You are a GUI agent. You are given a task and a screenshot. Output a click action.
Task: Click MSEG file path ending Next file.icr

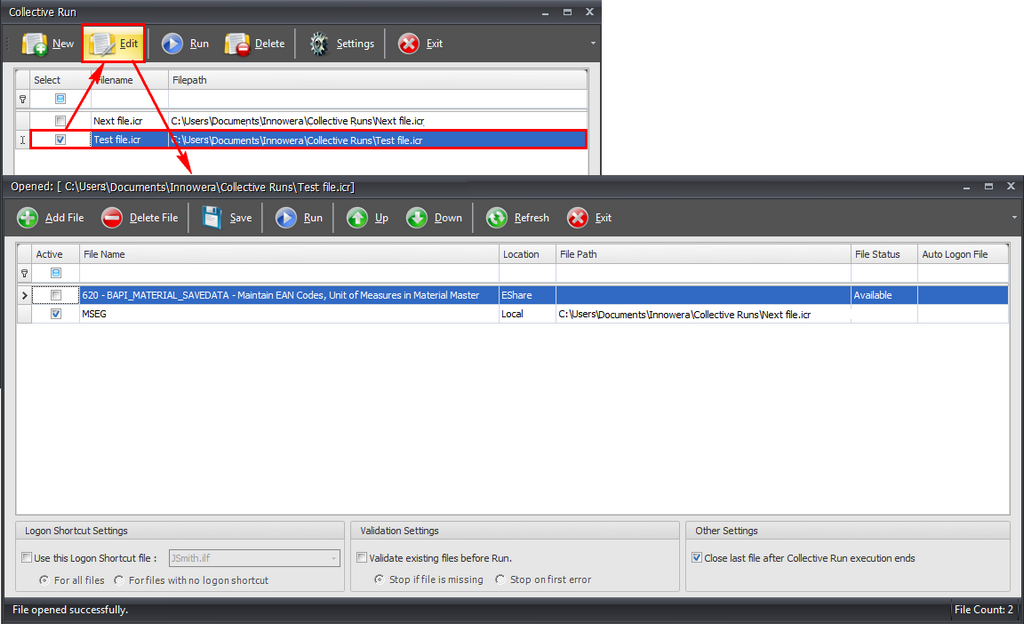pos(703,314)
